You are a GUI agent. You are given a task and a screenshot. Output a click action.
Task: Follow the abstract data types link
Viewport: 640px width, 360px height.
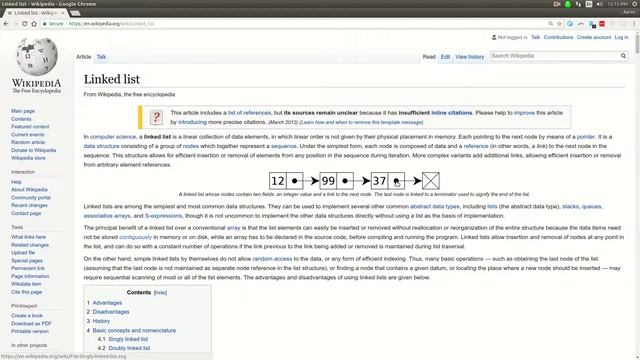pos(435,207)
